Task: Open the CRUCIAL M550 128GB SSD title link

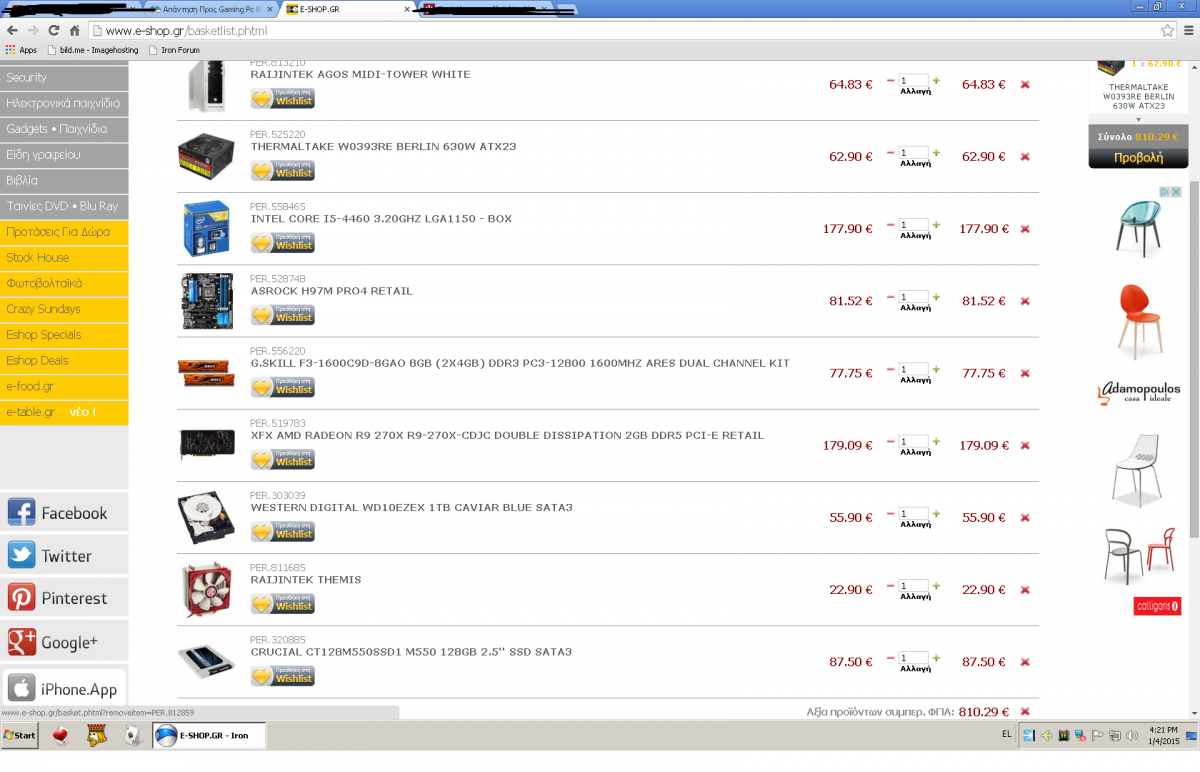Action: [x=411, y=652]
